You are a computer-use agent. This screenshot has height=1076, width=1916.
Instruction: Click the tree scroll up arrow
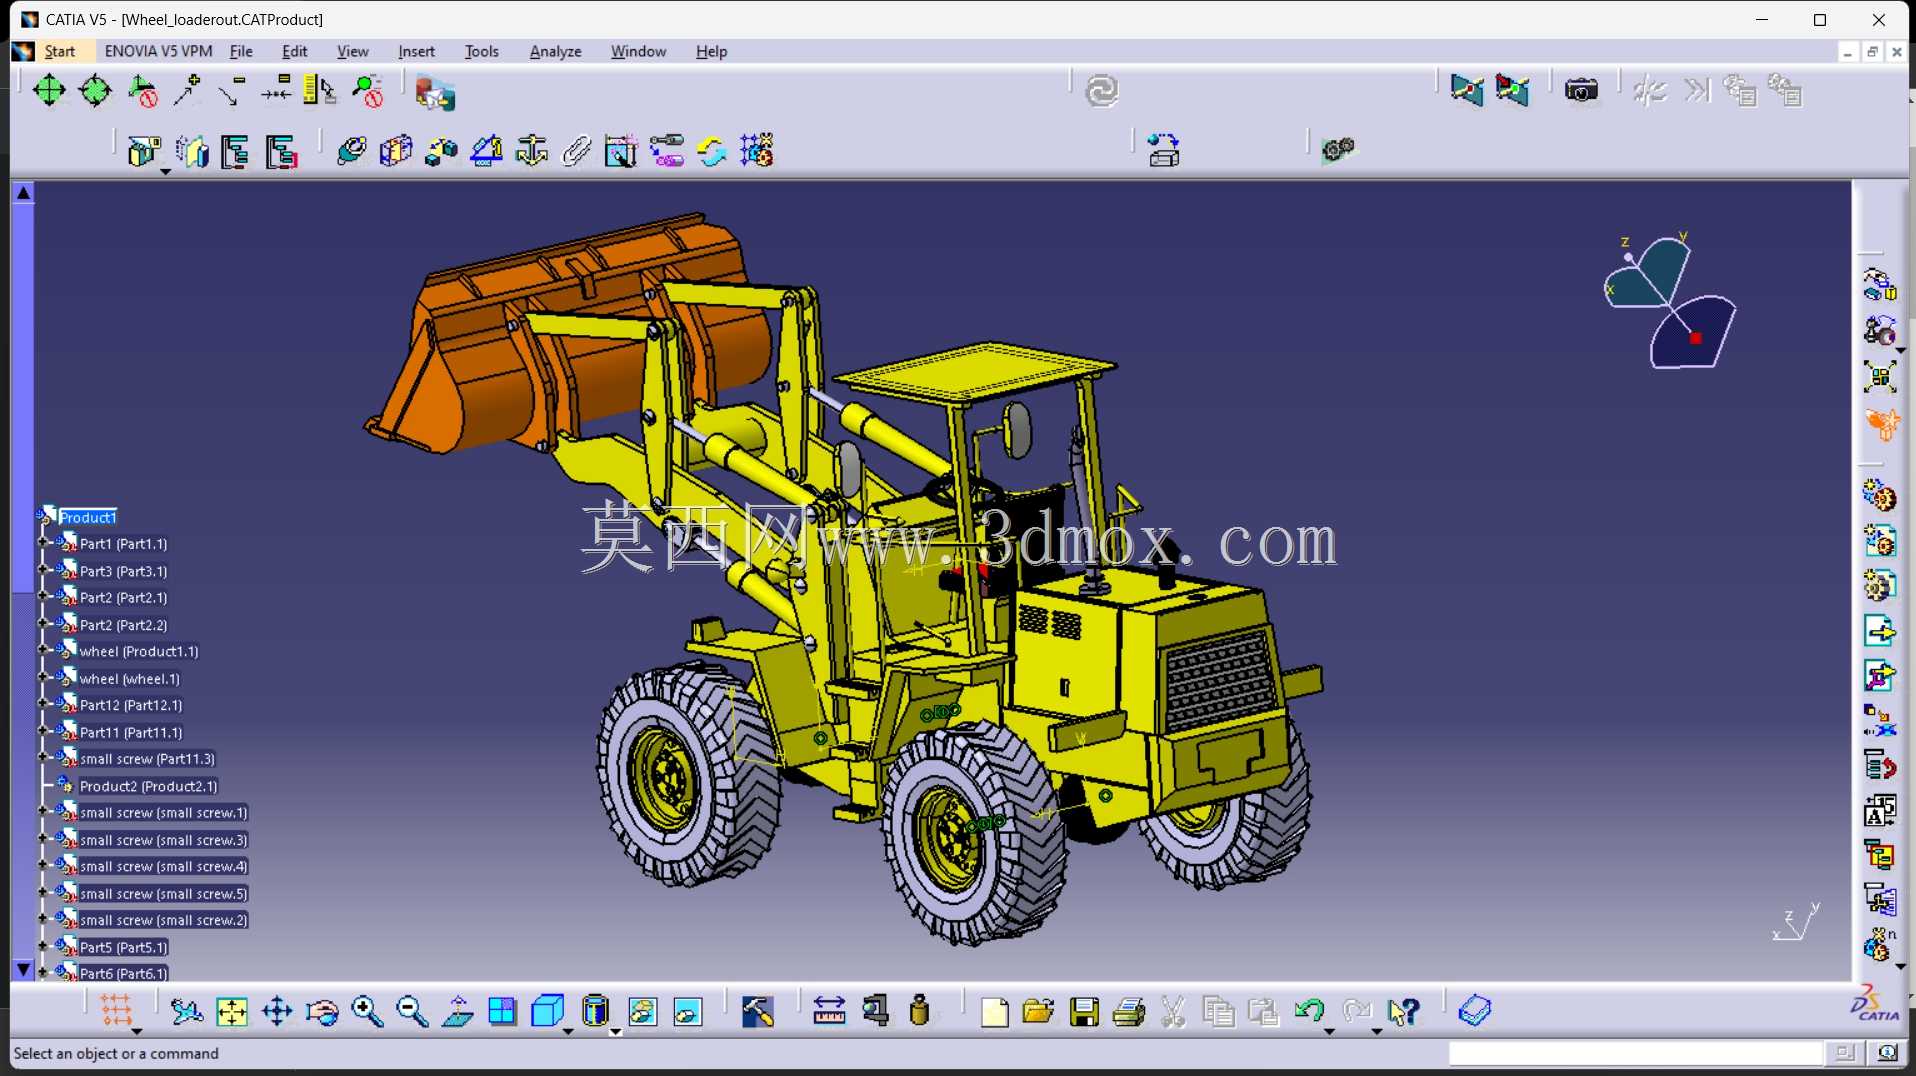point(24,193)
